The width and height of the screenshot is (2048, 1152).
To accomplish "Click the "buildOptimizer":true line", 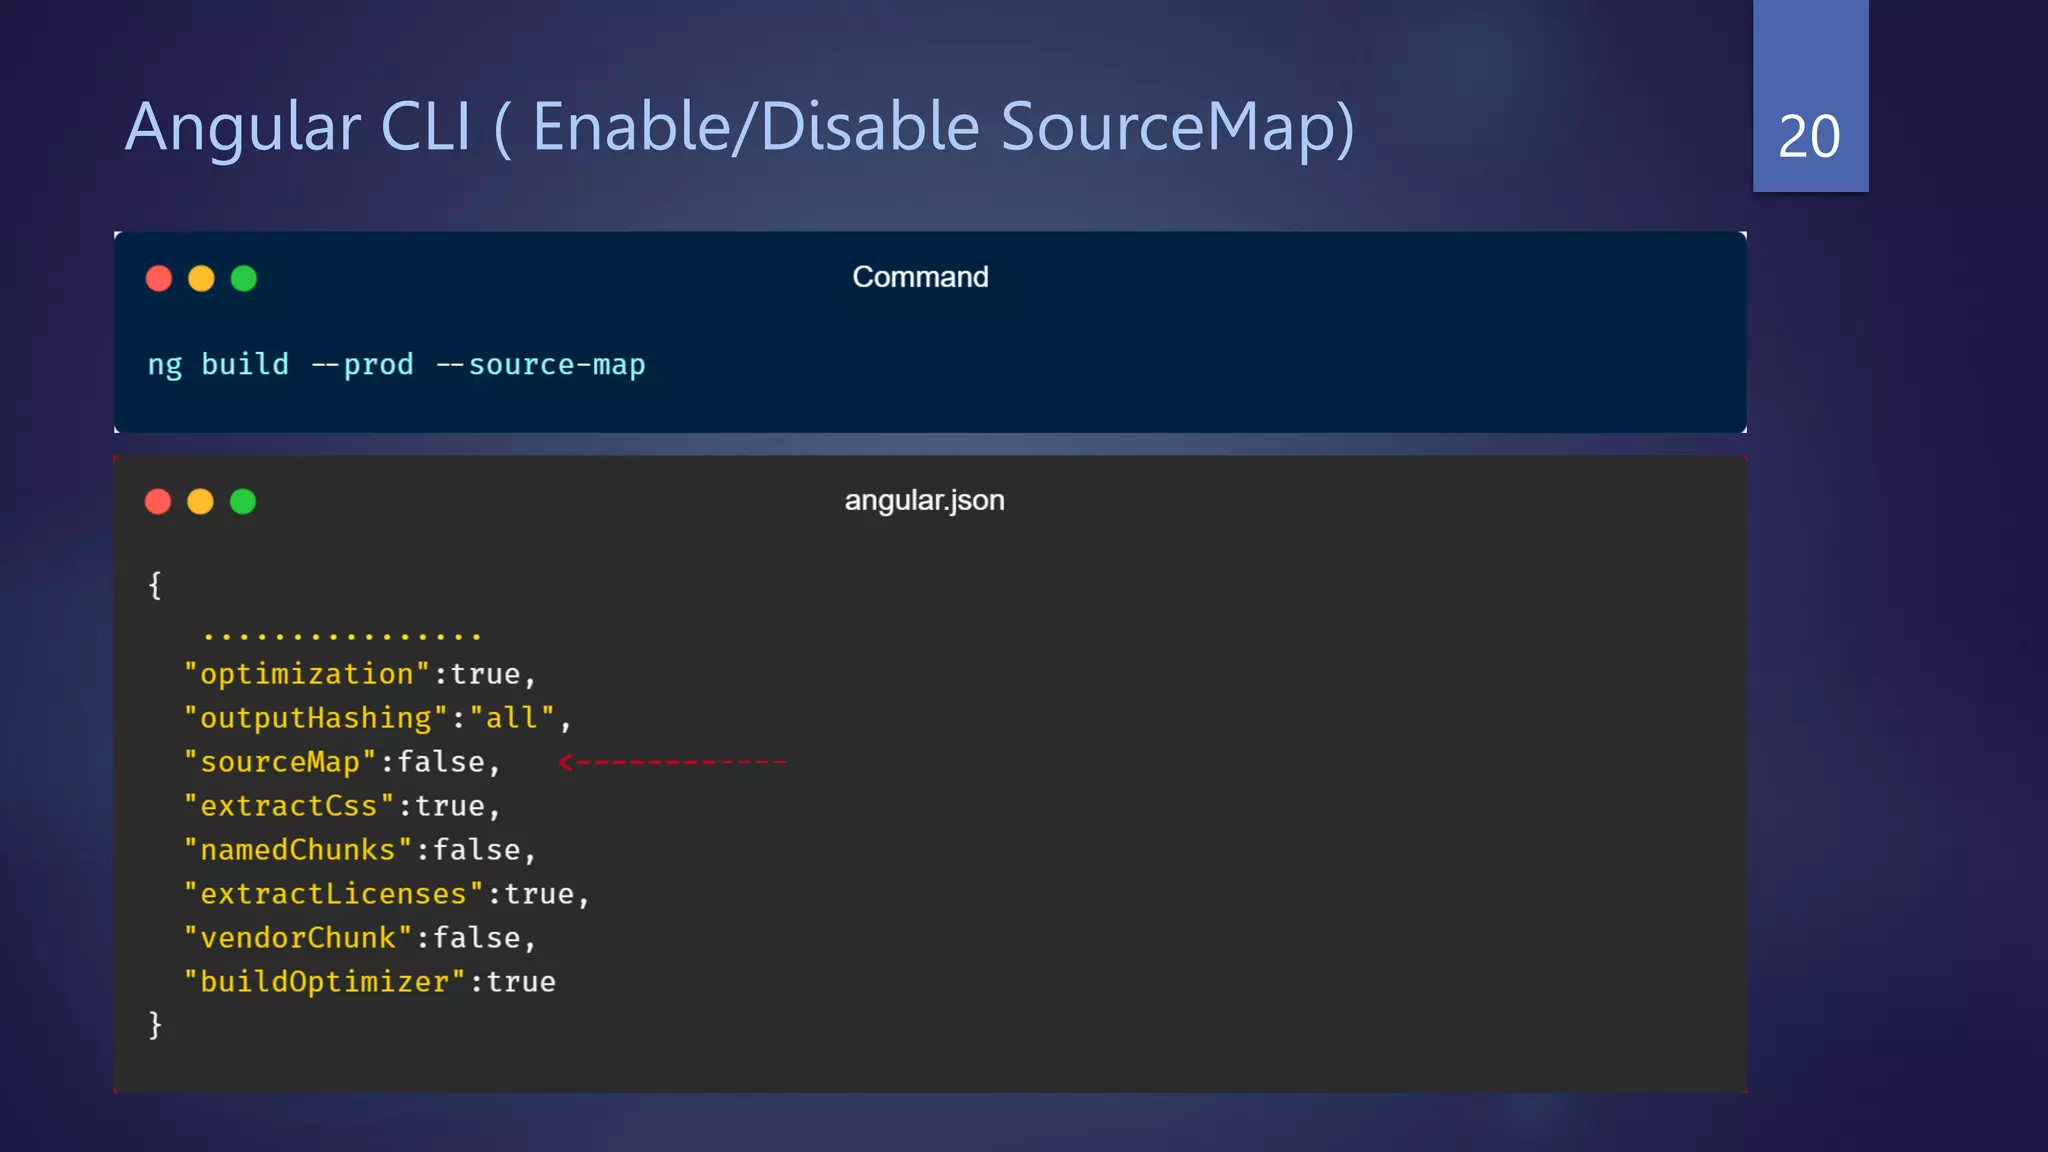I will coord(369,982).
